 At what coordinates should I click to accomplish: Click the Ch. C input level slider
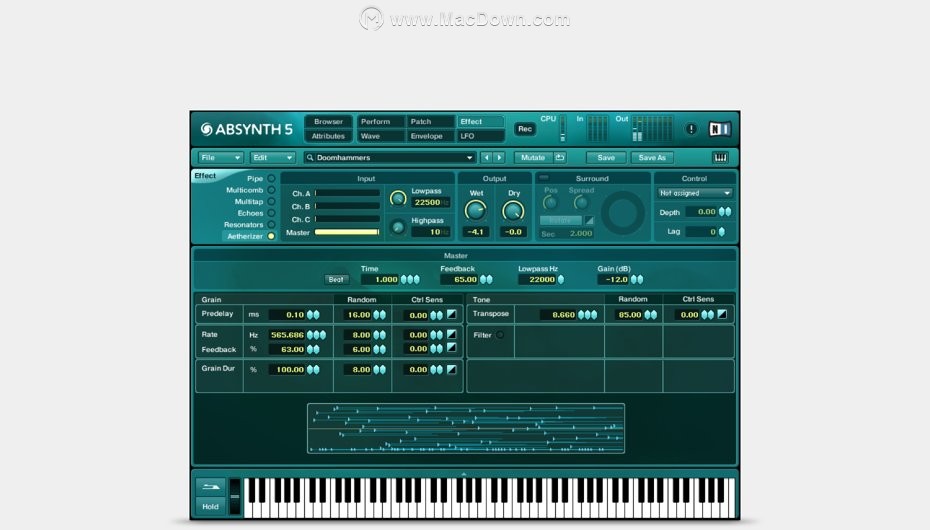(x=347, y=219)
